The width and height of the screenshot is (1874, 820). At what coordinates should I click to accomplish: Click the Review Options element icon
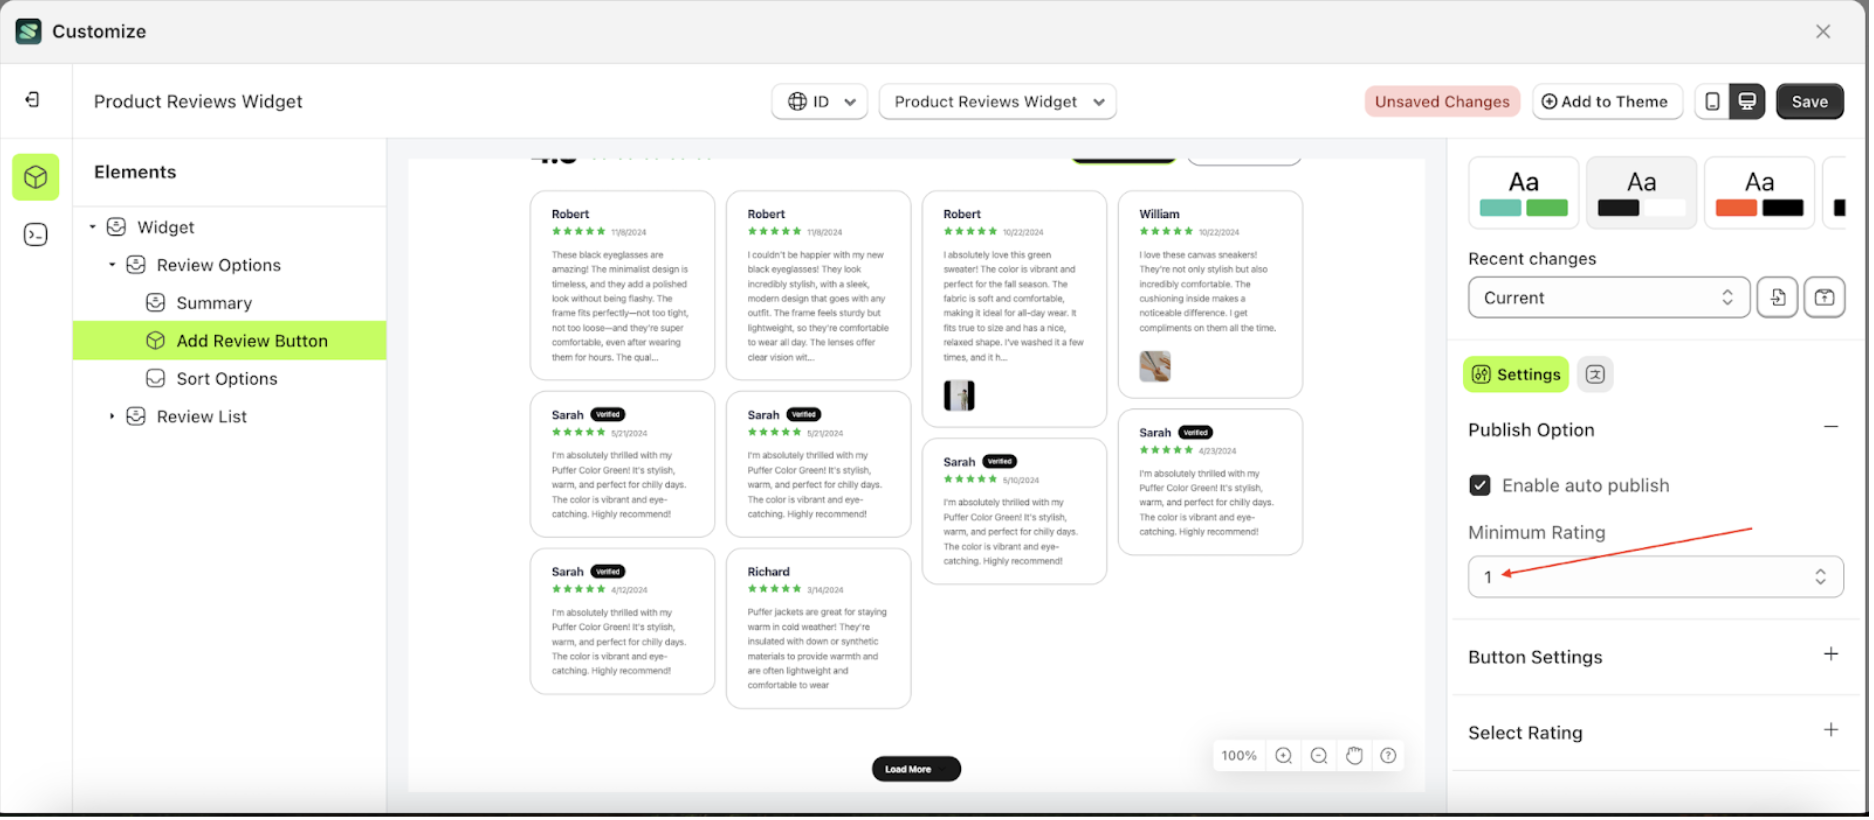click(x=137, y=266)
